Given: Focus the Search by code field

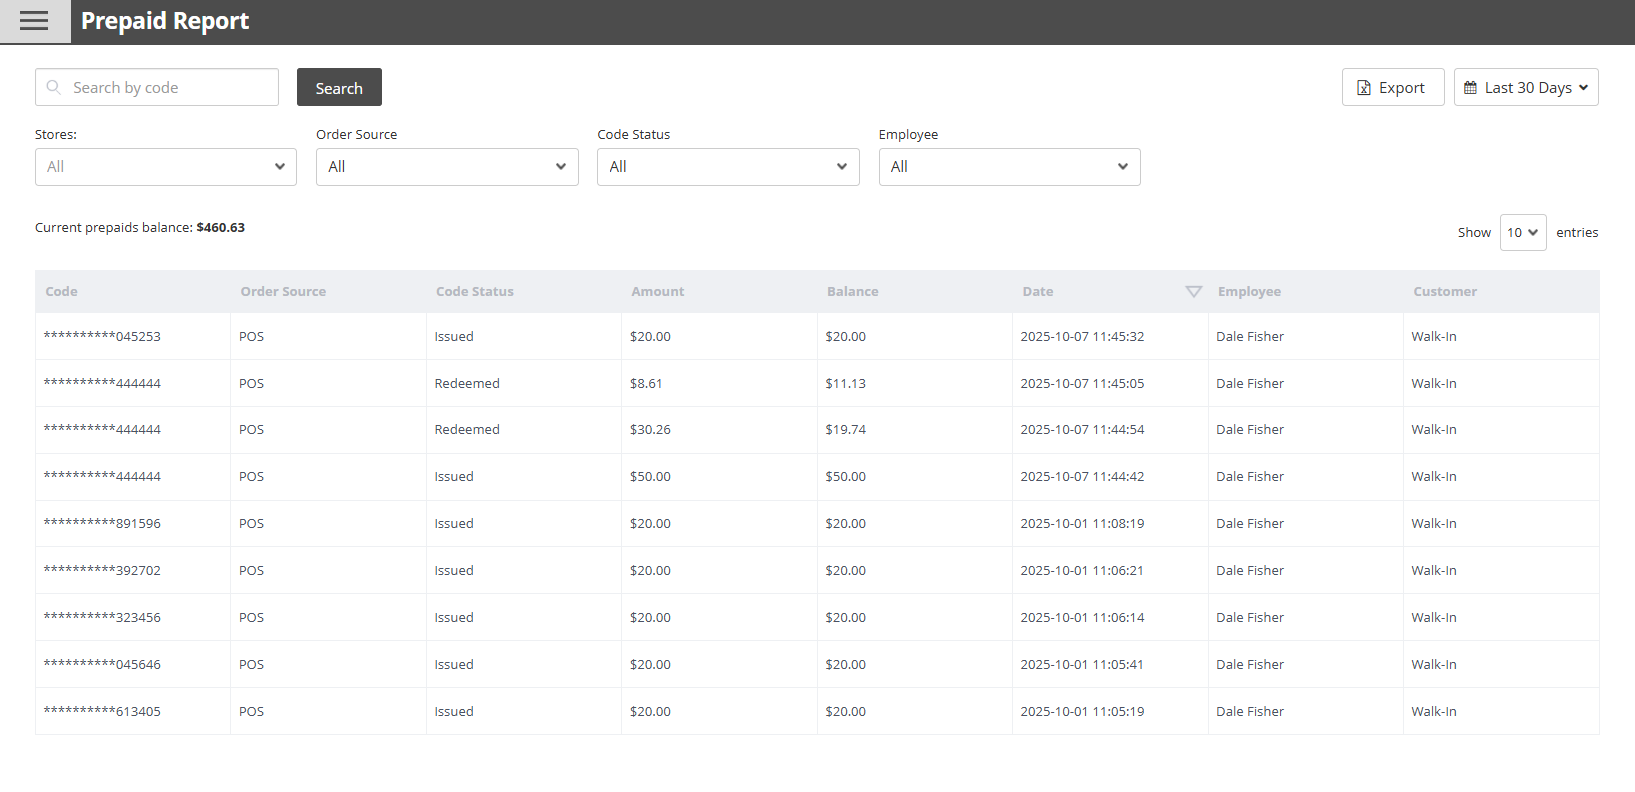Looking at the screenshot, I should pyautogui.click(x=170, y=87).
